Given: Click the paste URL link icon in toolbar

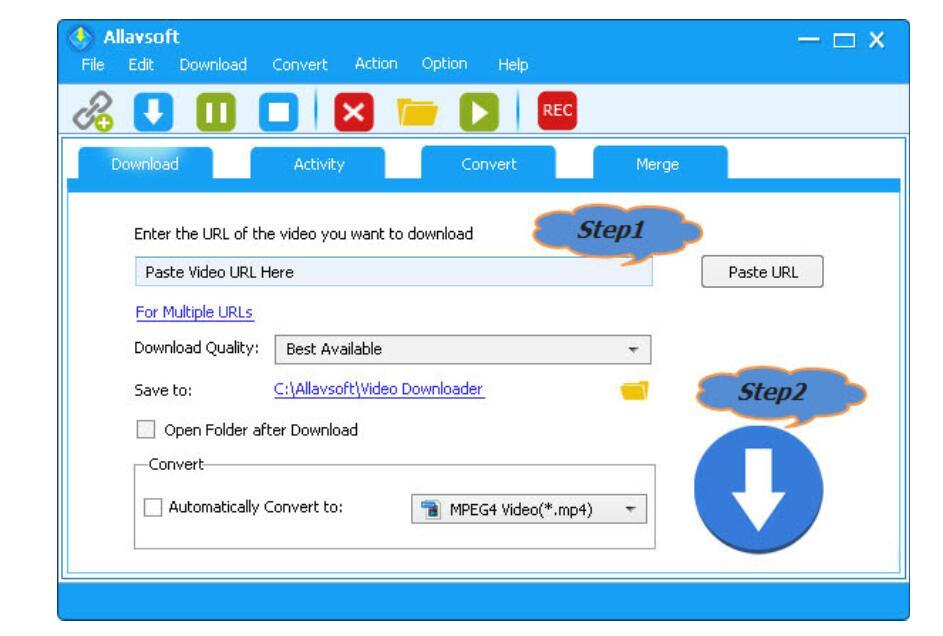Looking at the screenshot, I should pyautogui.click(x=93, y=111).
